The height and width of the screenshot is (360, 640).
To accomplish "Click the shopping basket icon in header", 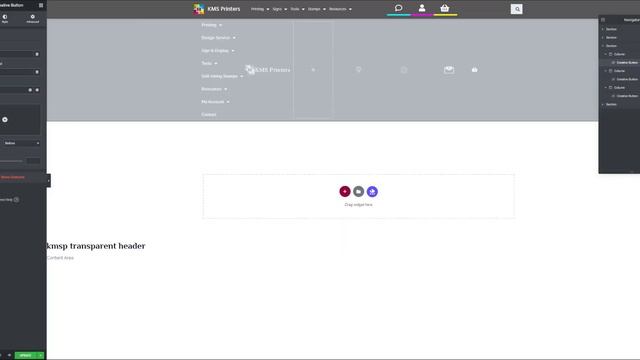I will (x=445, y=8).
